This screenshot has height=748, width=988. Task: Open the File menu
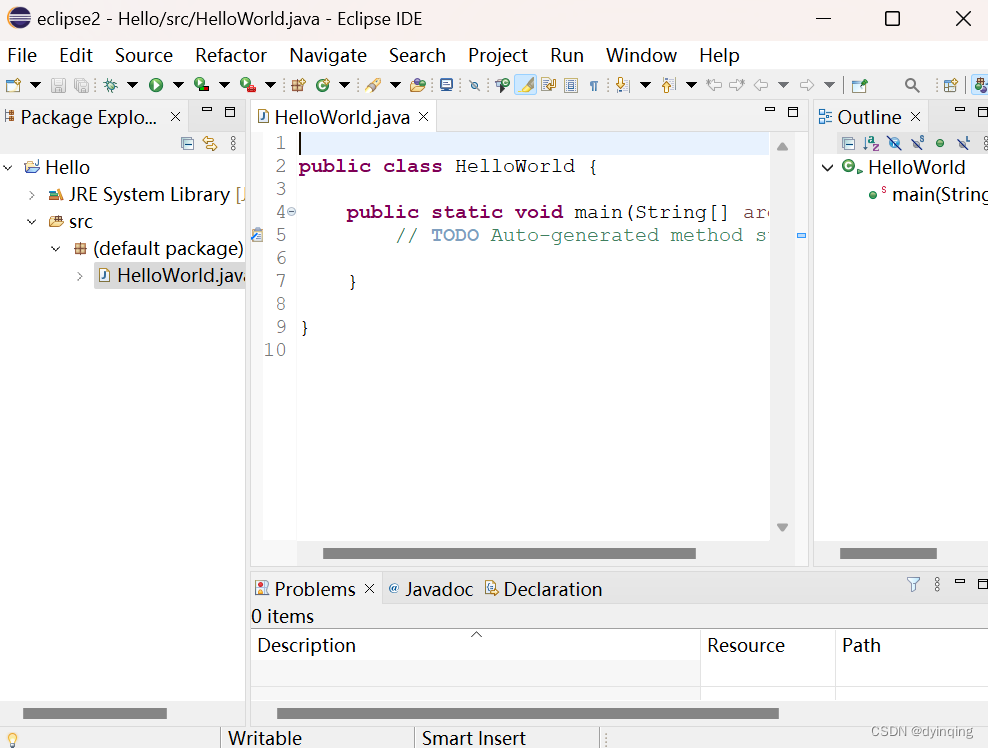[22, 55]
